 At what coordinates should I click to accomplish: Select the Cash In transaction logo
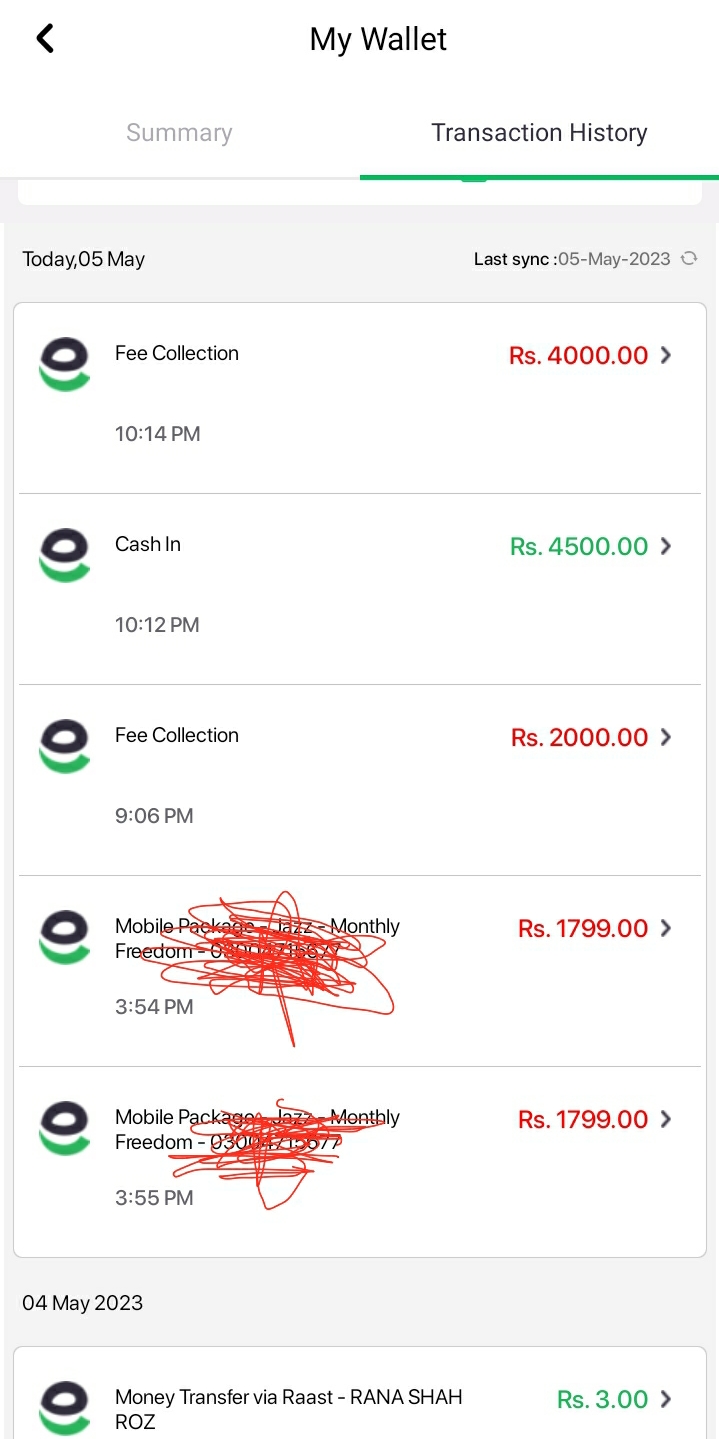[x=64, y=555]
